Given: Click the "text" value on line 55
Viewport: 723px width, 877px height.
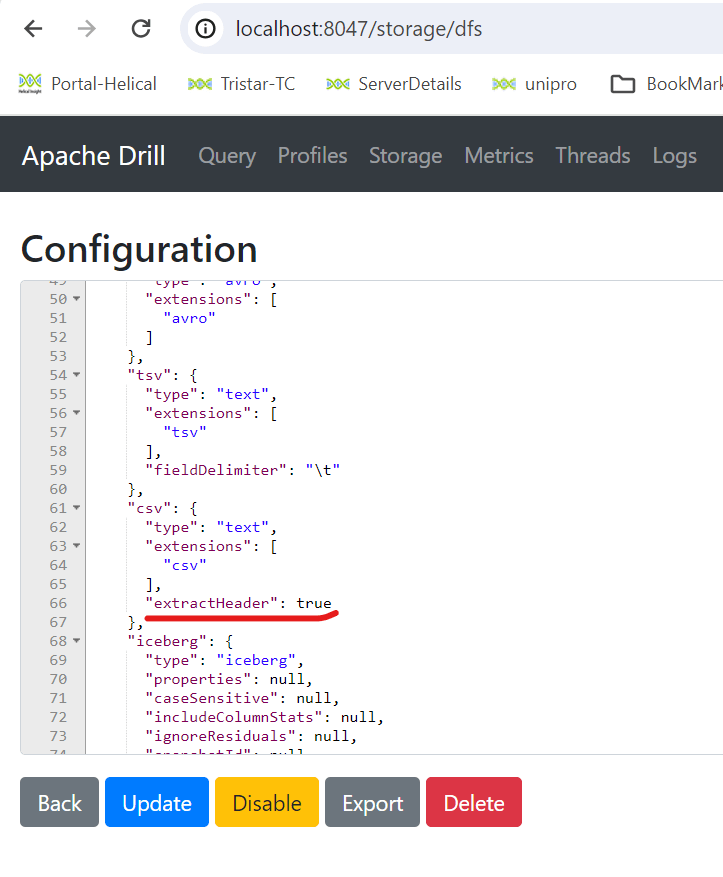Looking at the screenshot, I should pyautogui.click(x=242, y=395).
